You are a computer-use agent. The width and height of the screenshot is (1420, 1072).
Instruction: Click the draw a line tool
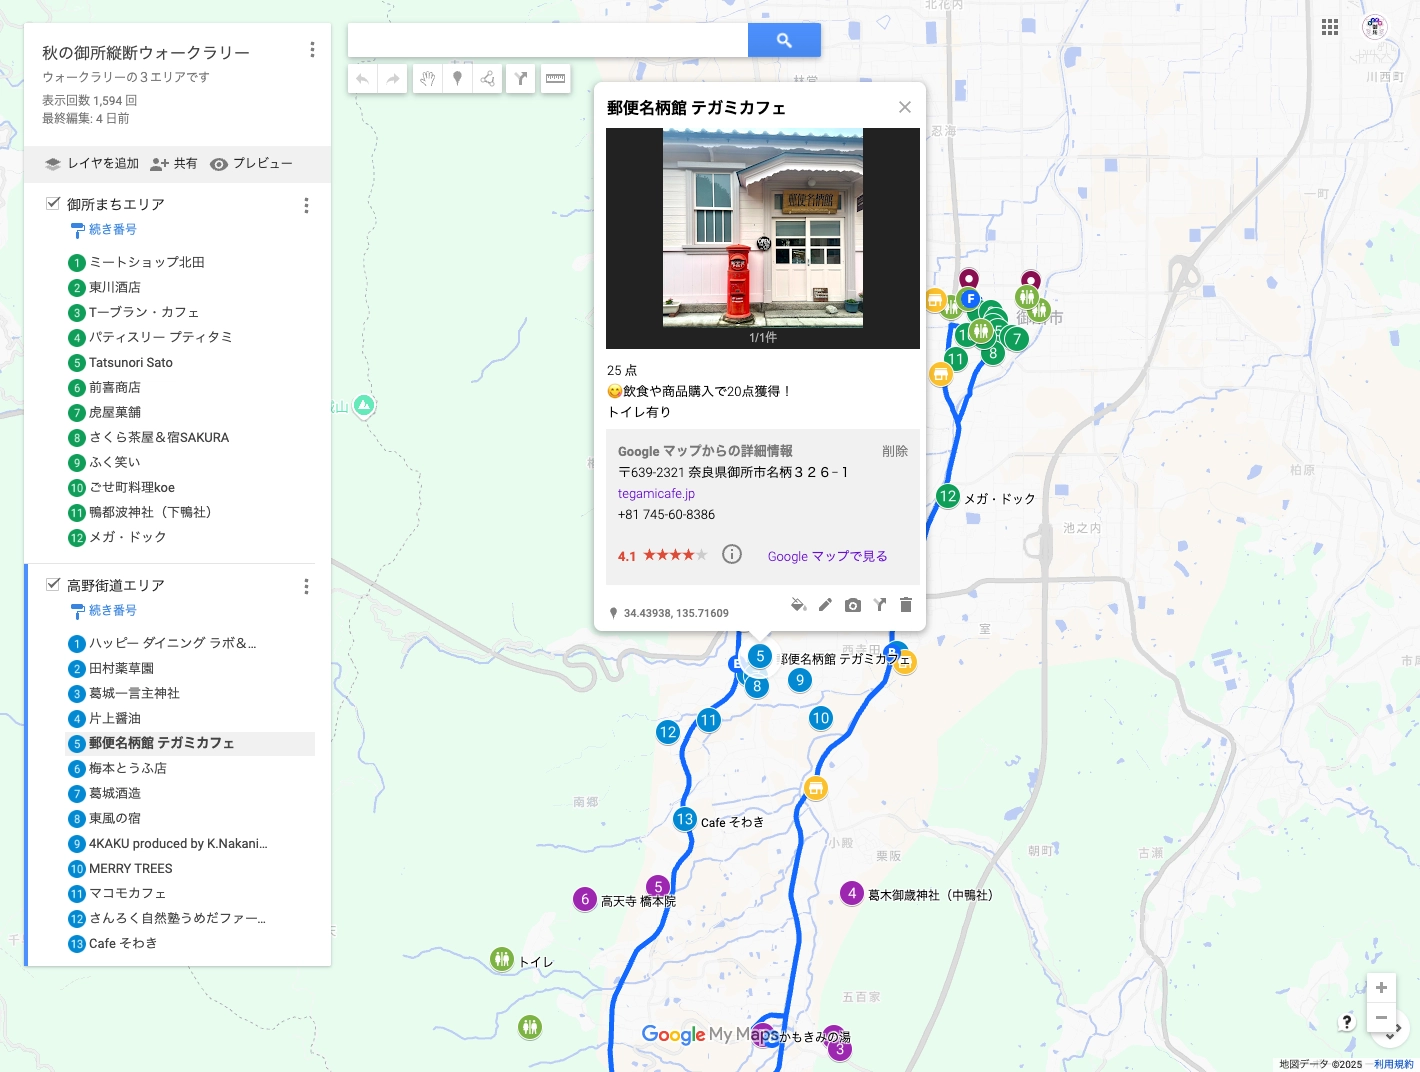pos(488,79)
